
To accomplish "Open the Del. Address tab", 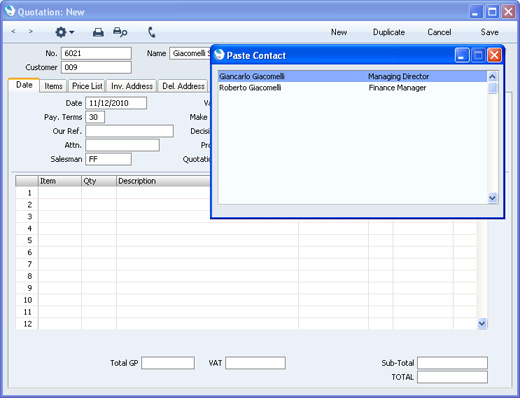I will [x=183, y=86].
